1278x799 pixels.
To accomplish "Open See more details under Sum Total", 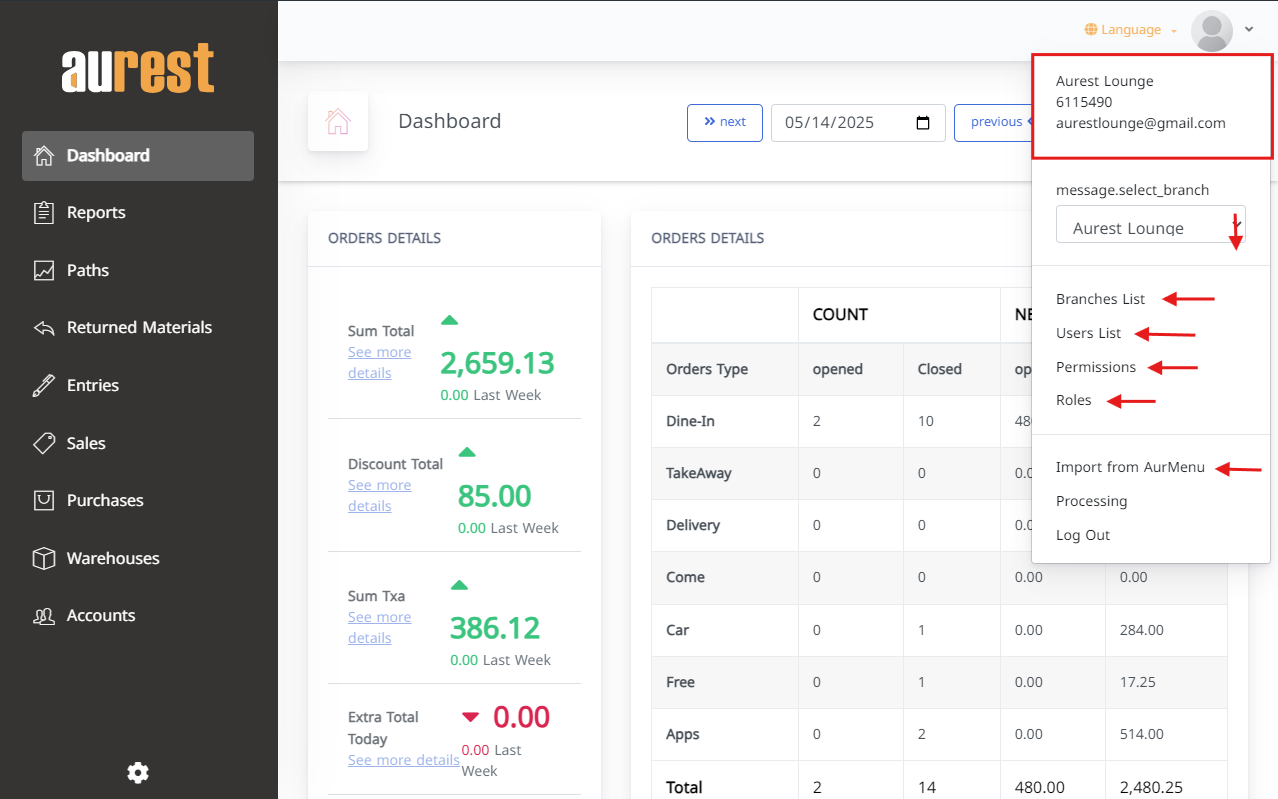I will [379, 362].
